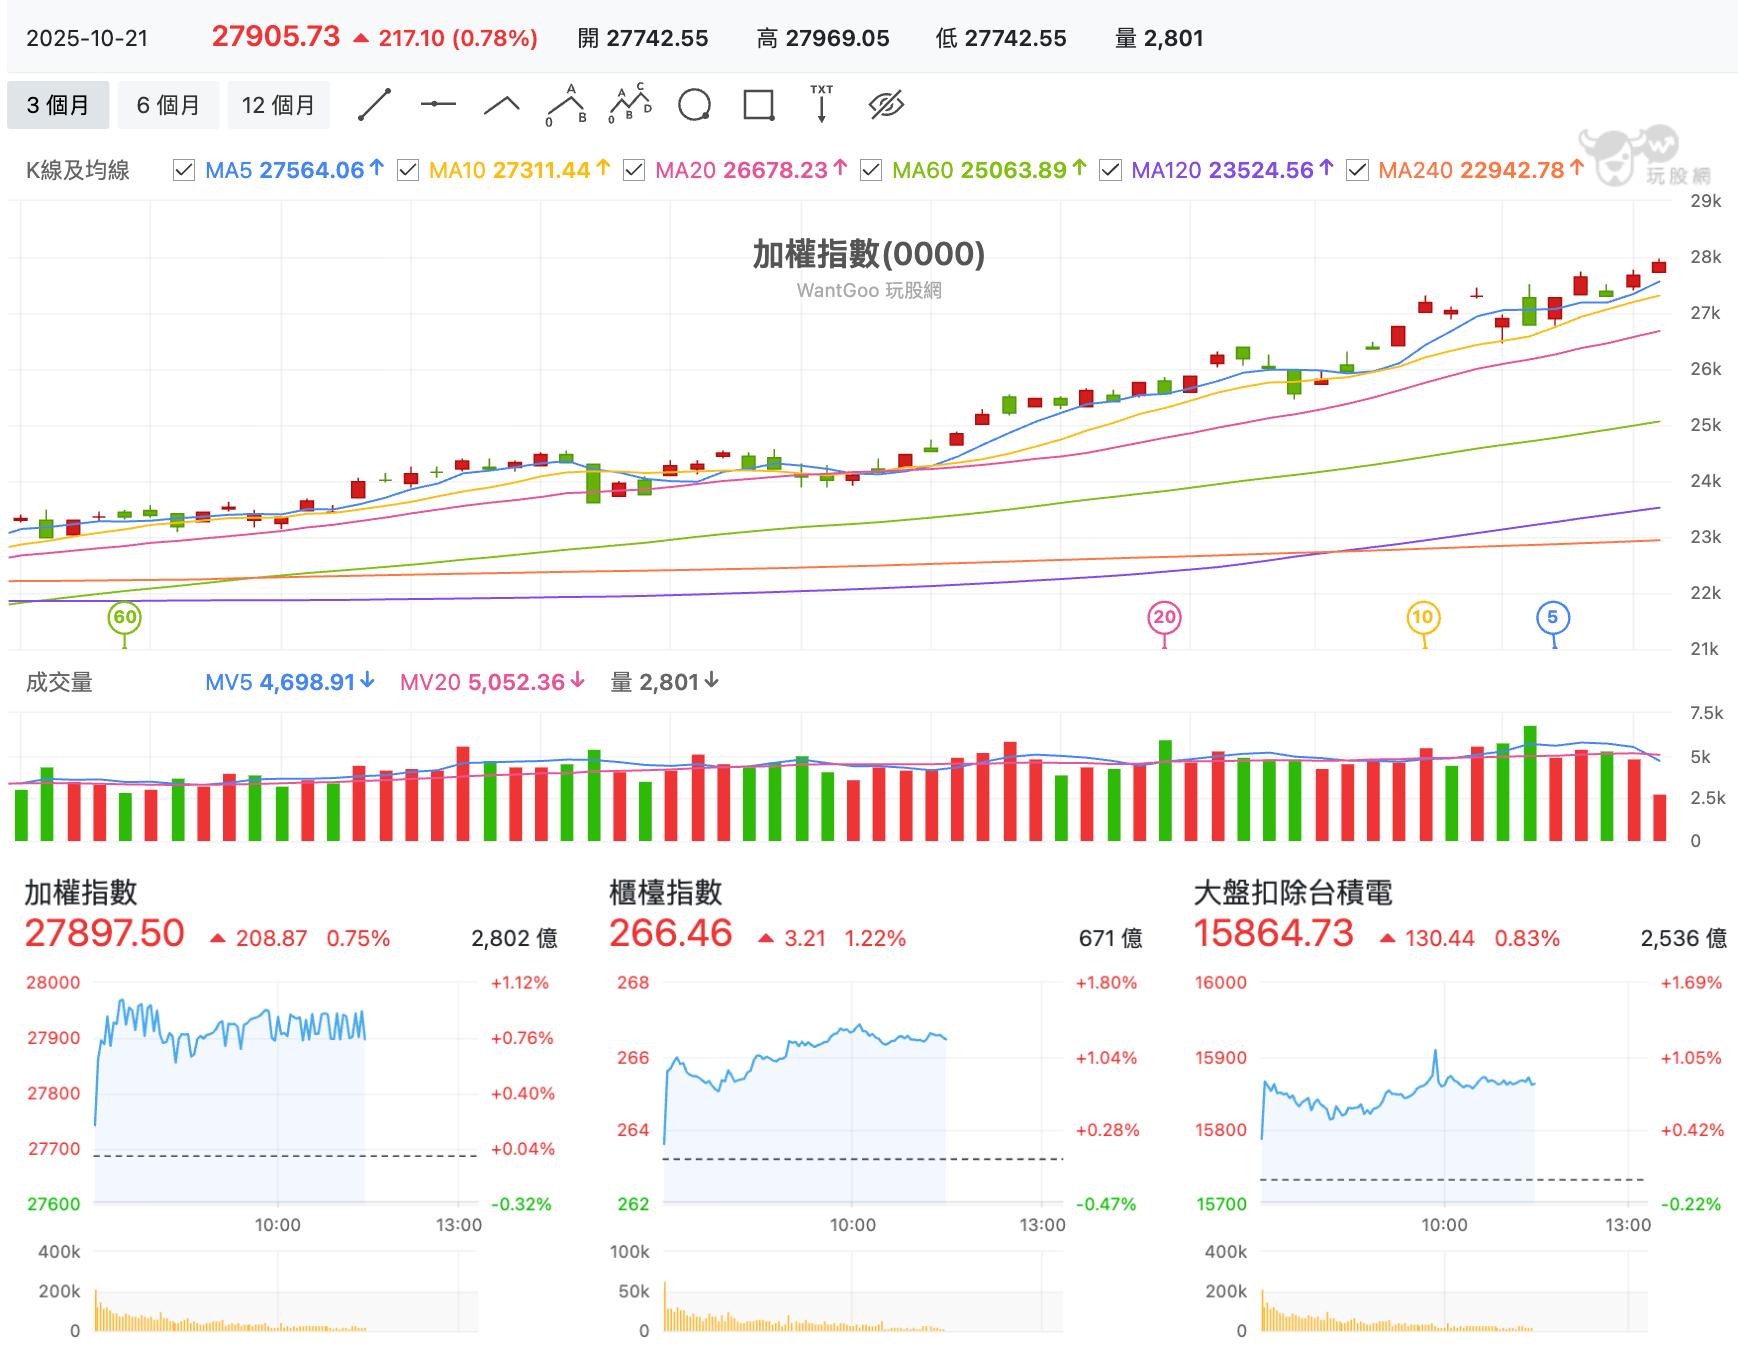
Task: Uncheck the MA240 moving average checkbox
Action: (x=1358, y=170)
